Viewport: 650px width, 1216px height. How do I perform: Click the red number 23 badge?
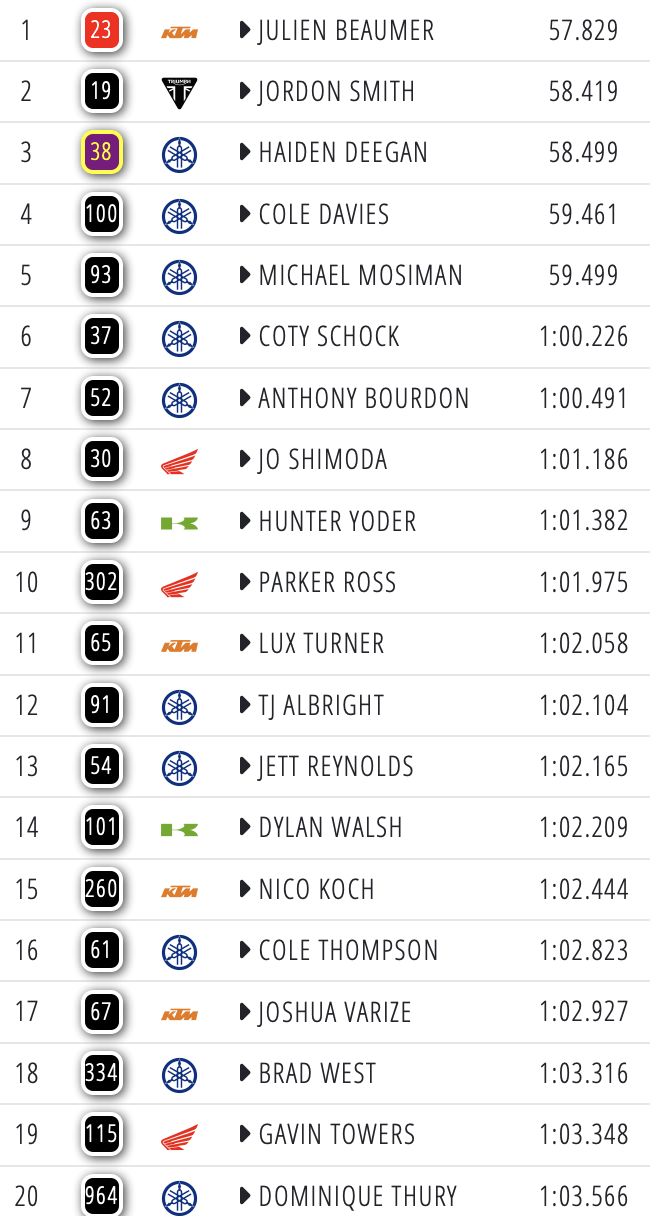(101, 31)
